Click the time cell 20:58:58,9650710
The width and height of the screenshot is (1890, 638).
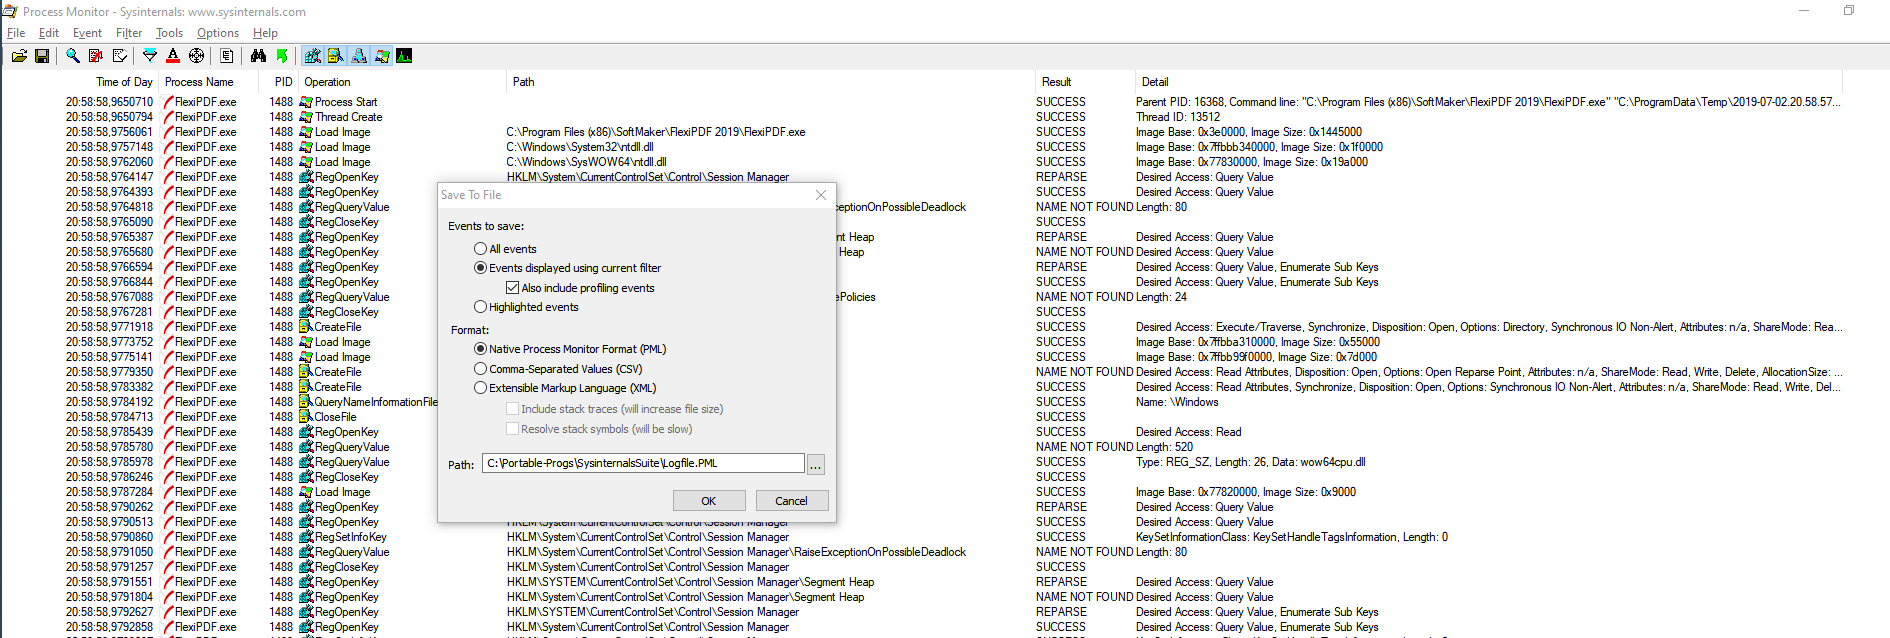click(x=109, y=102)
